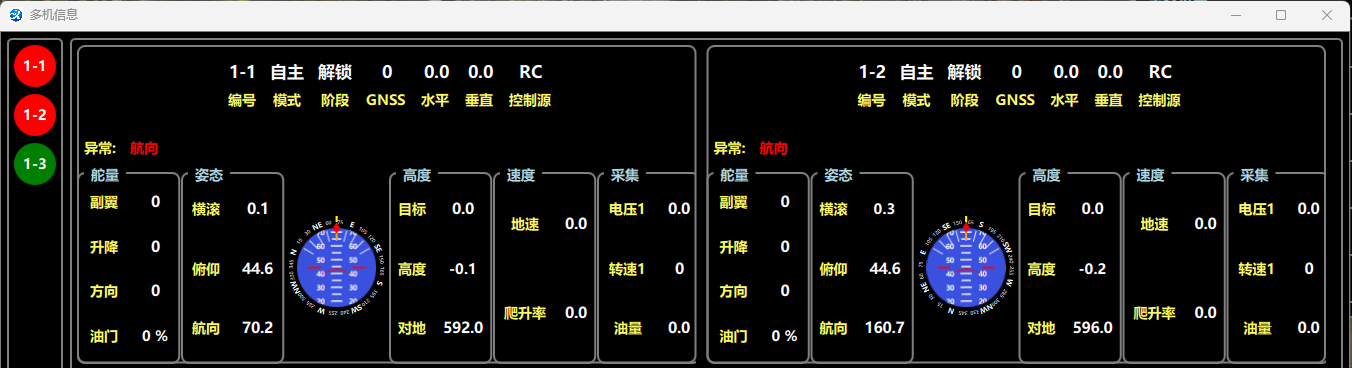Click the 1-2 header number text
Screen dimensions: 1352x368
tap(872, 72)
